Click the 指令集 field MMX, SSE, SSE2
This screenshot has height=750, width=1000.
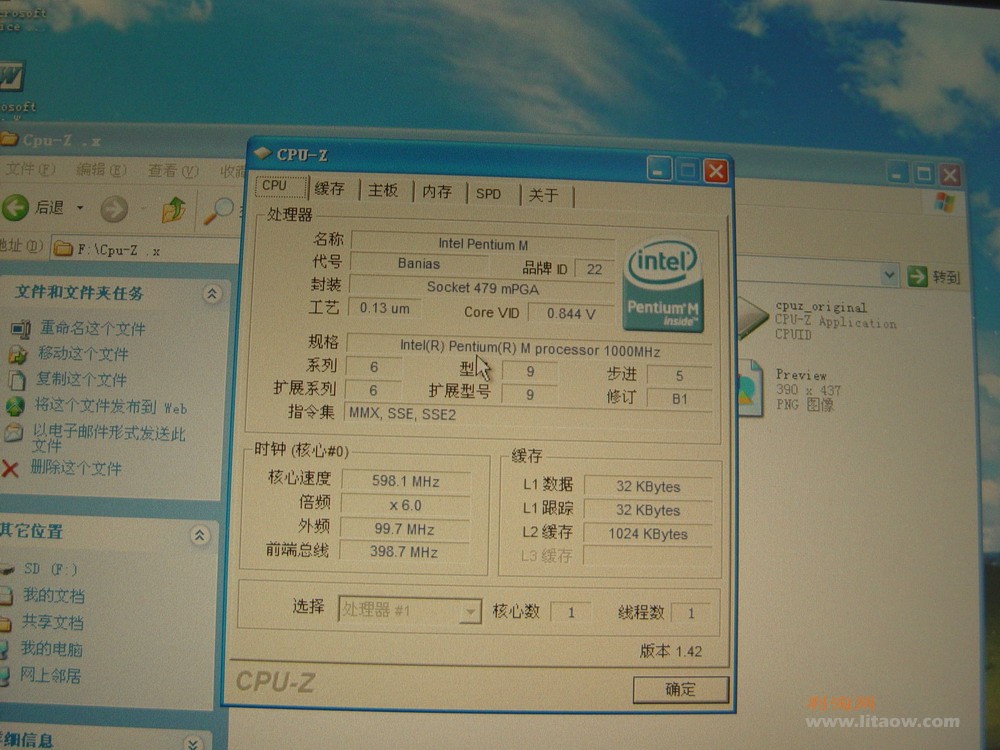[528, 415]
